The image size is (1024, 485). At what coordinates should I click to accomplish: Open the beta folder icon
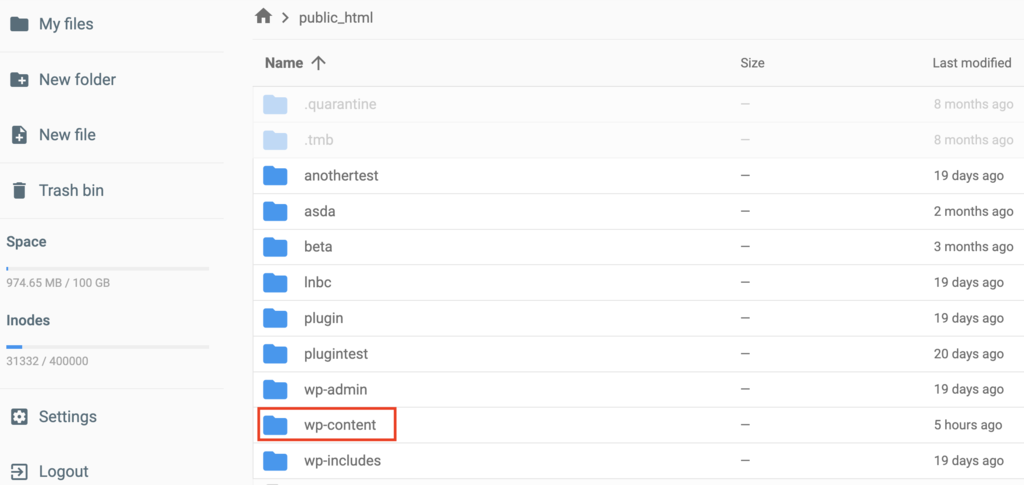275,247
